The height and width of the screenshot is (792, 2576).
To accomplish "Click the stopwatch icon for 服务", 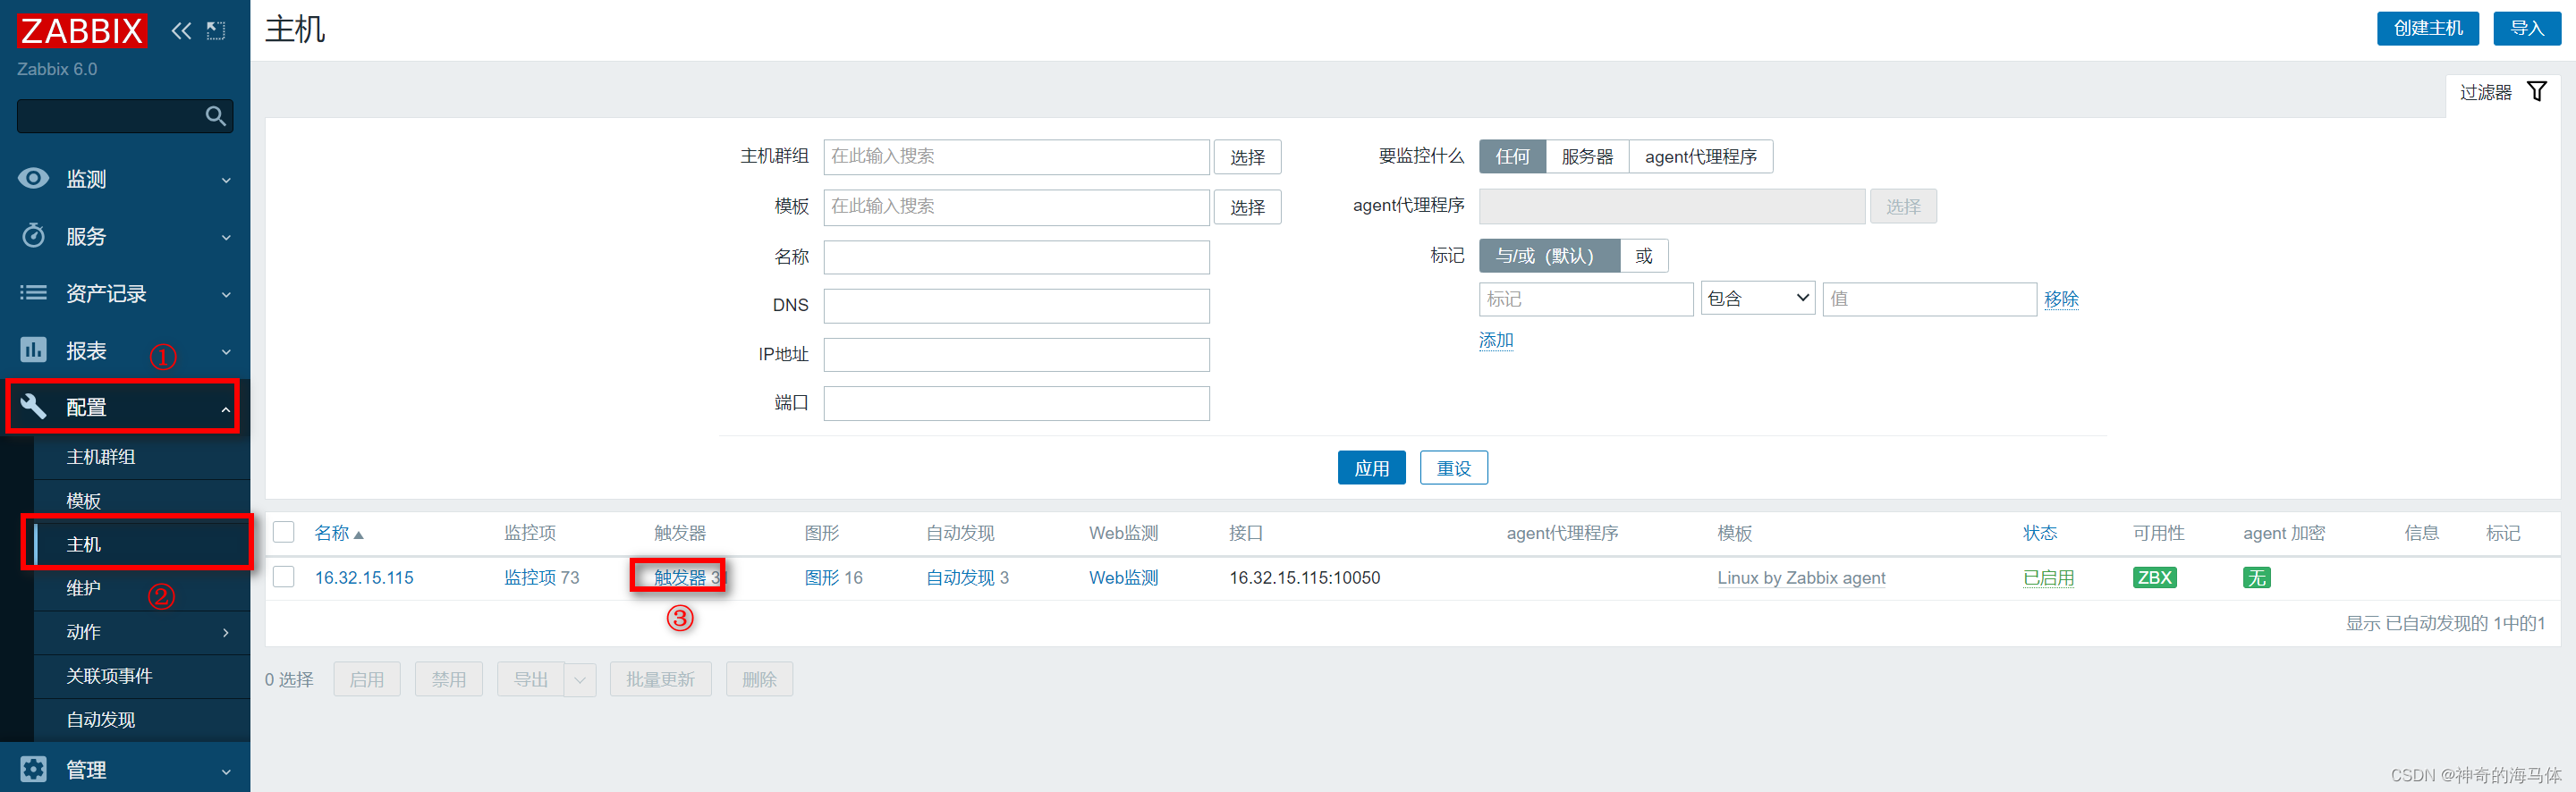I will coord(33,235).
